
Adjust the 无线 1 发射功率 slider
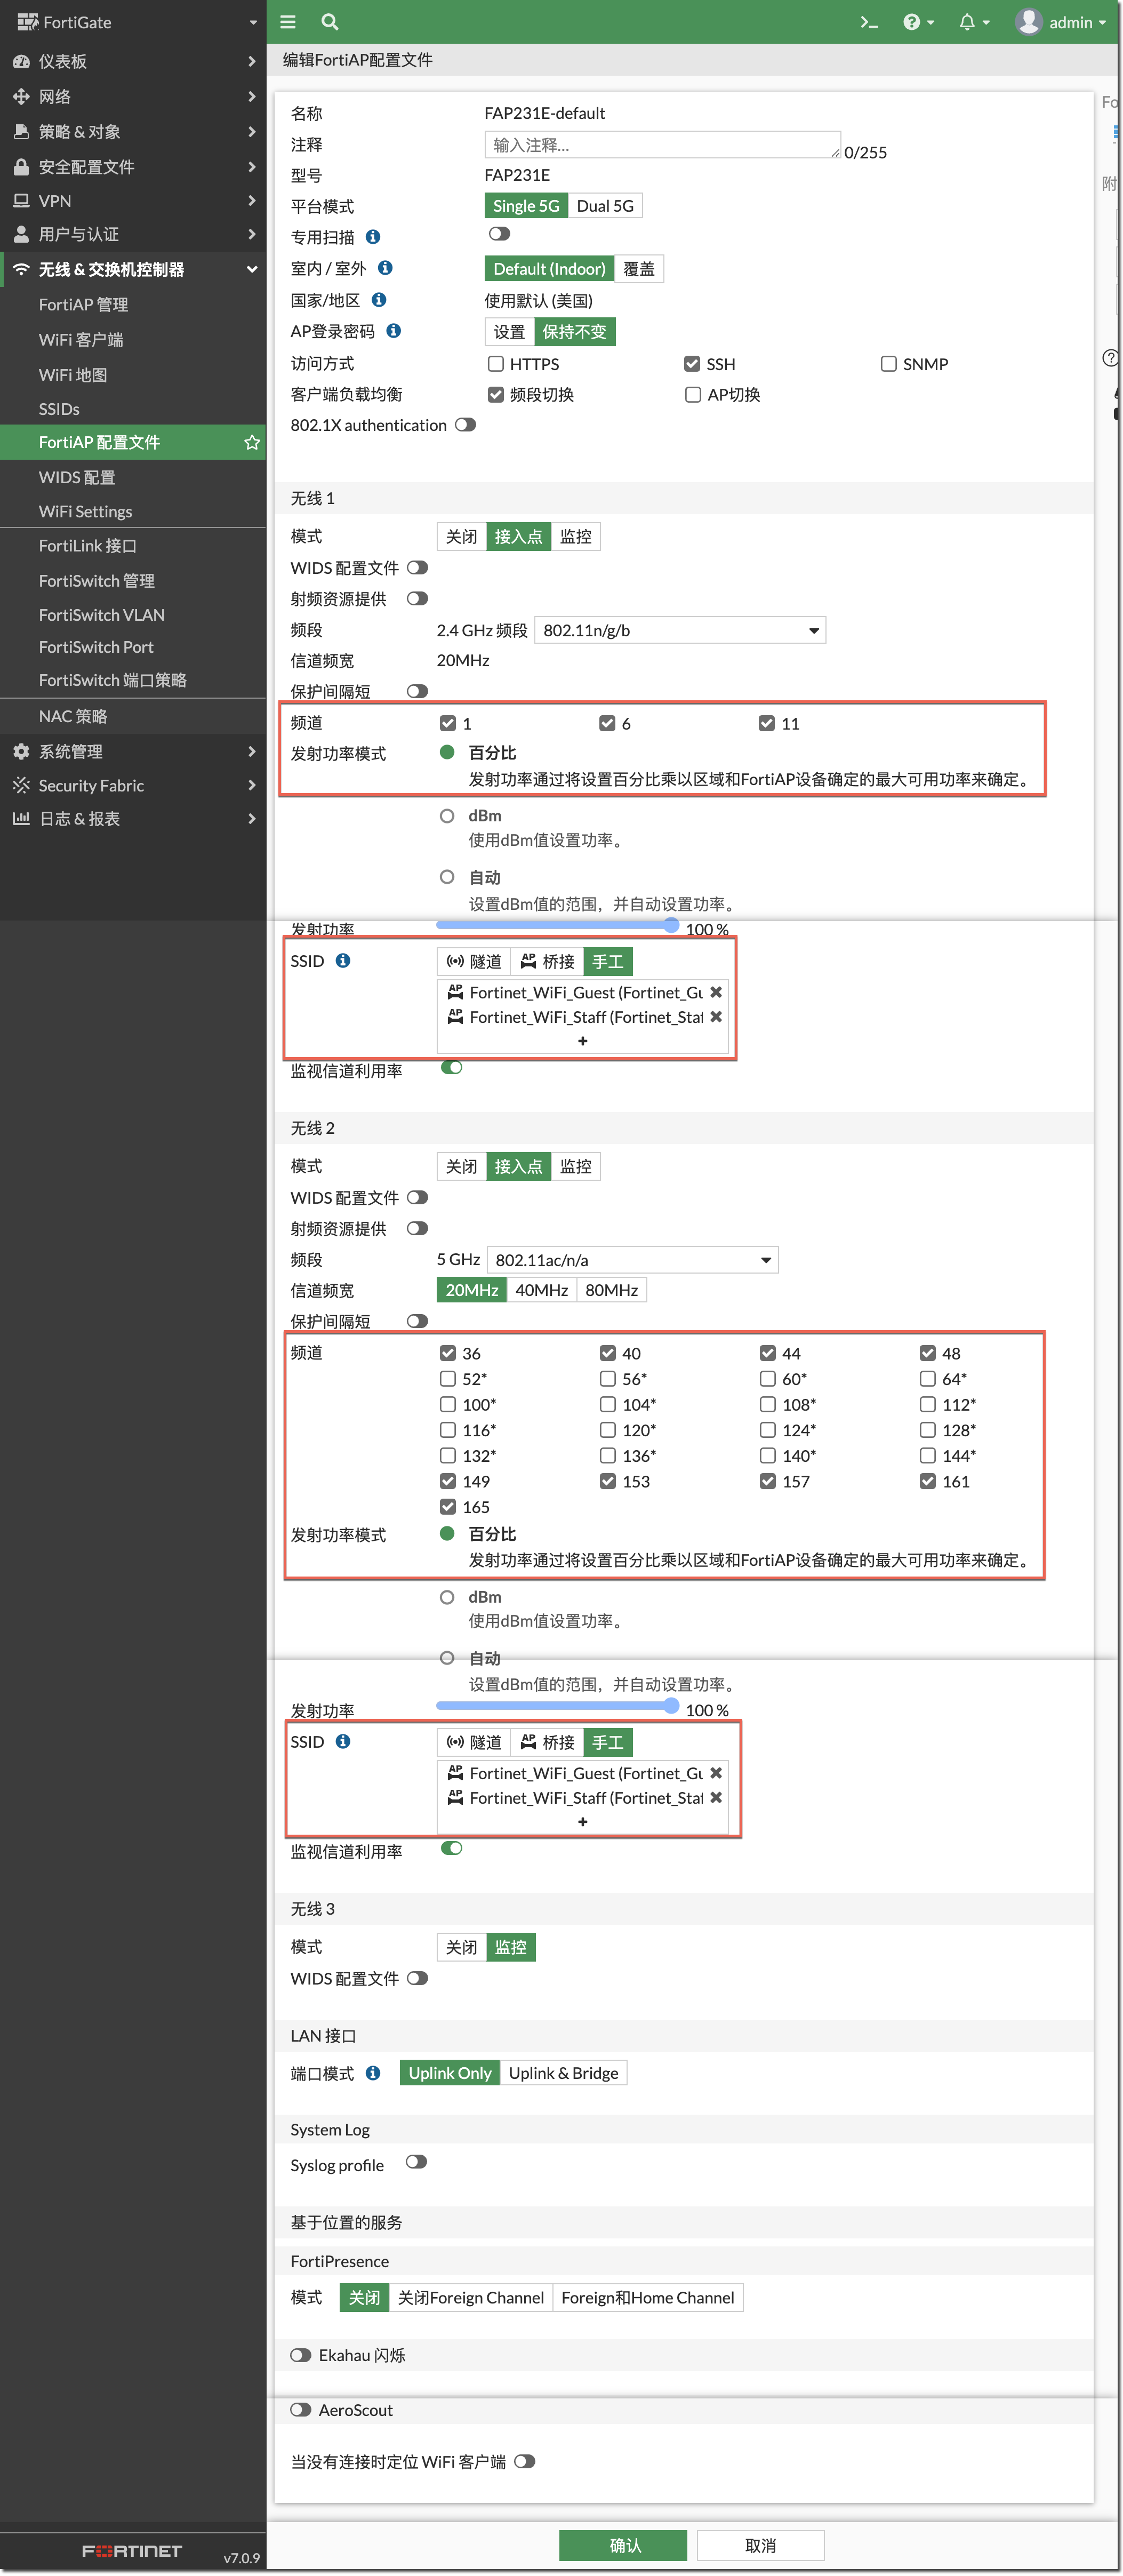point(671,925)
